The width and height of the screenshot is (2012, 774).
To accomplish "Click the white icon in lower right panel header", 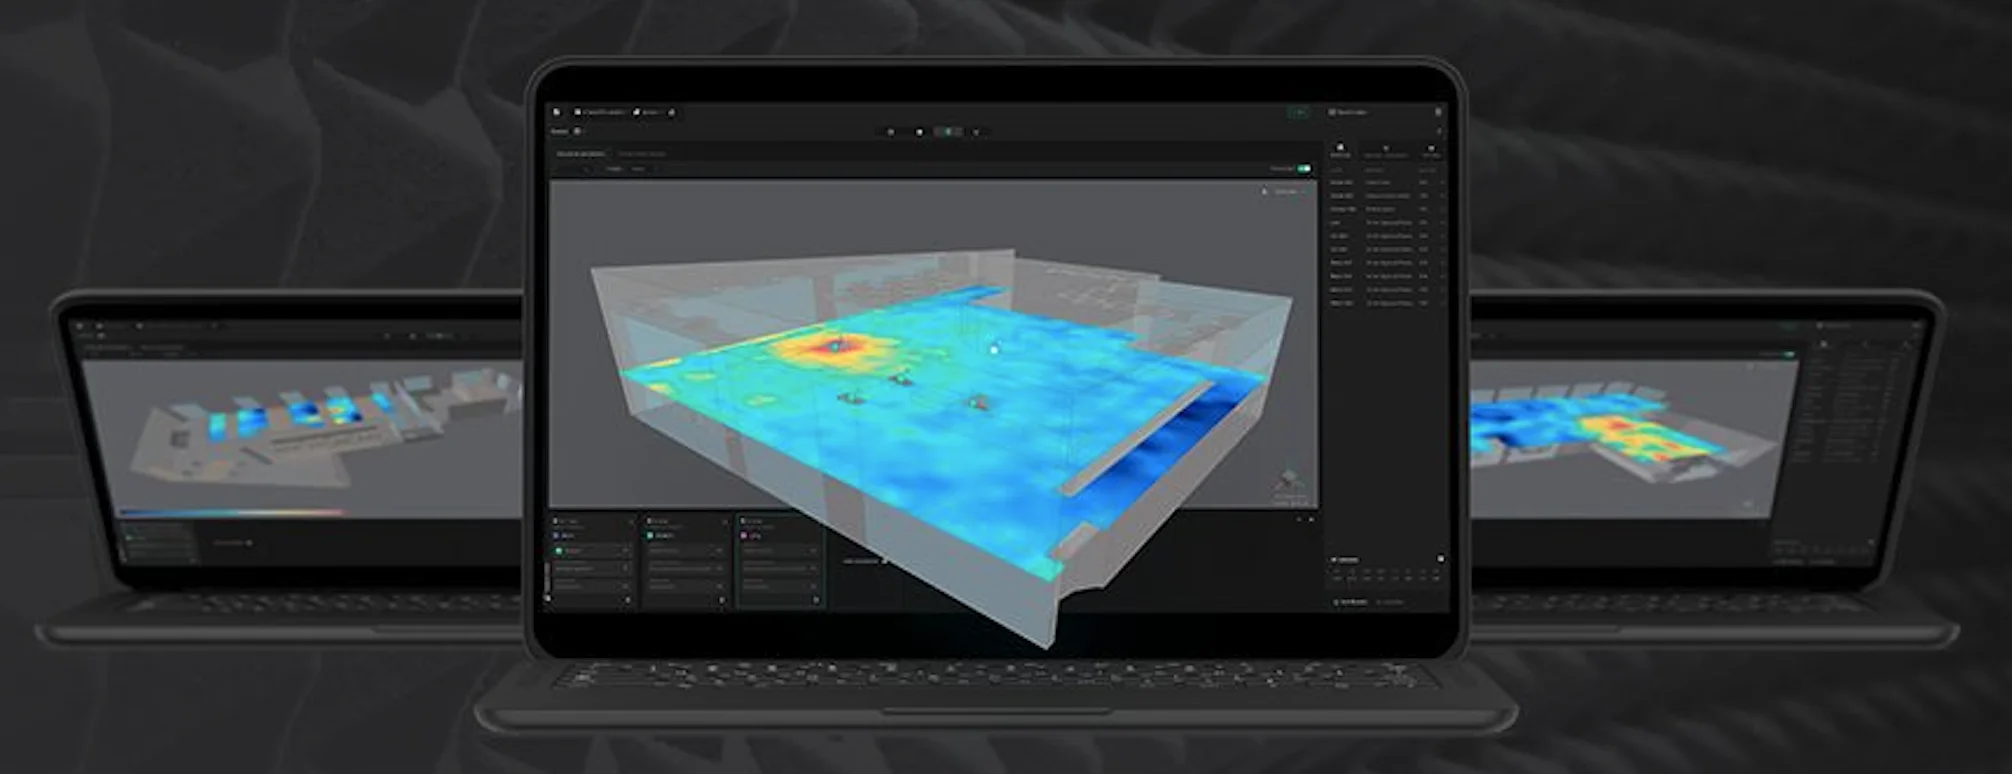I will point(1440,559).
